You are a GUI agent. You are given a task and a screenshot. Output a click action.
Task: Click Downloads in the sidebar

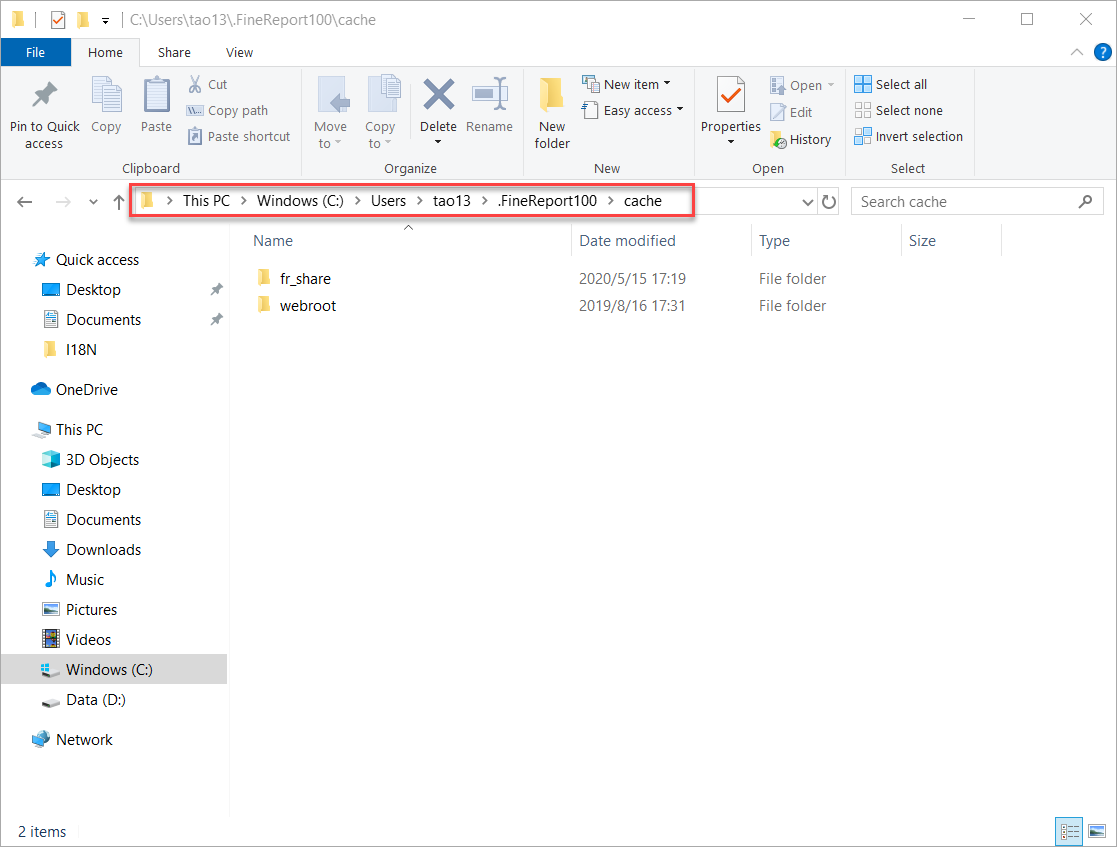102,549
